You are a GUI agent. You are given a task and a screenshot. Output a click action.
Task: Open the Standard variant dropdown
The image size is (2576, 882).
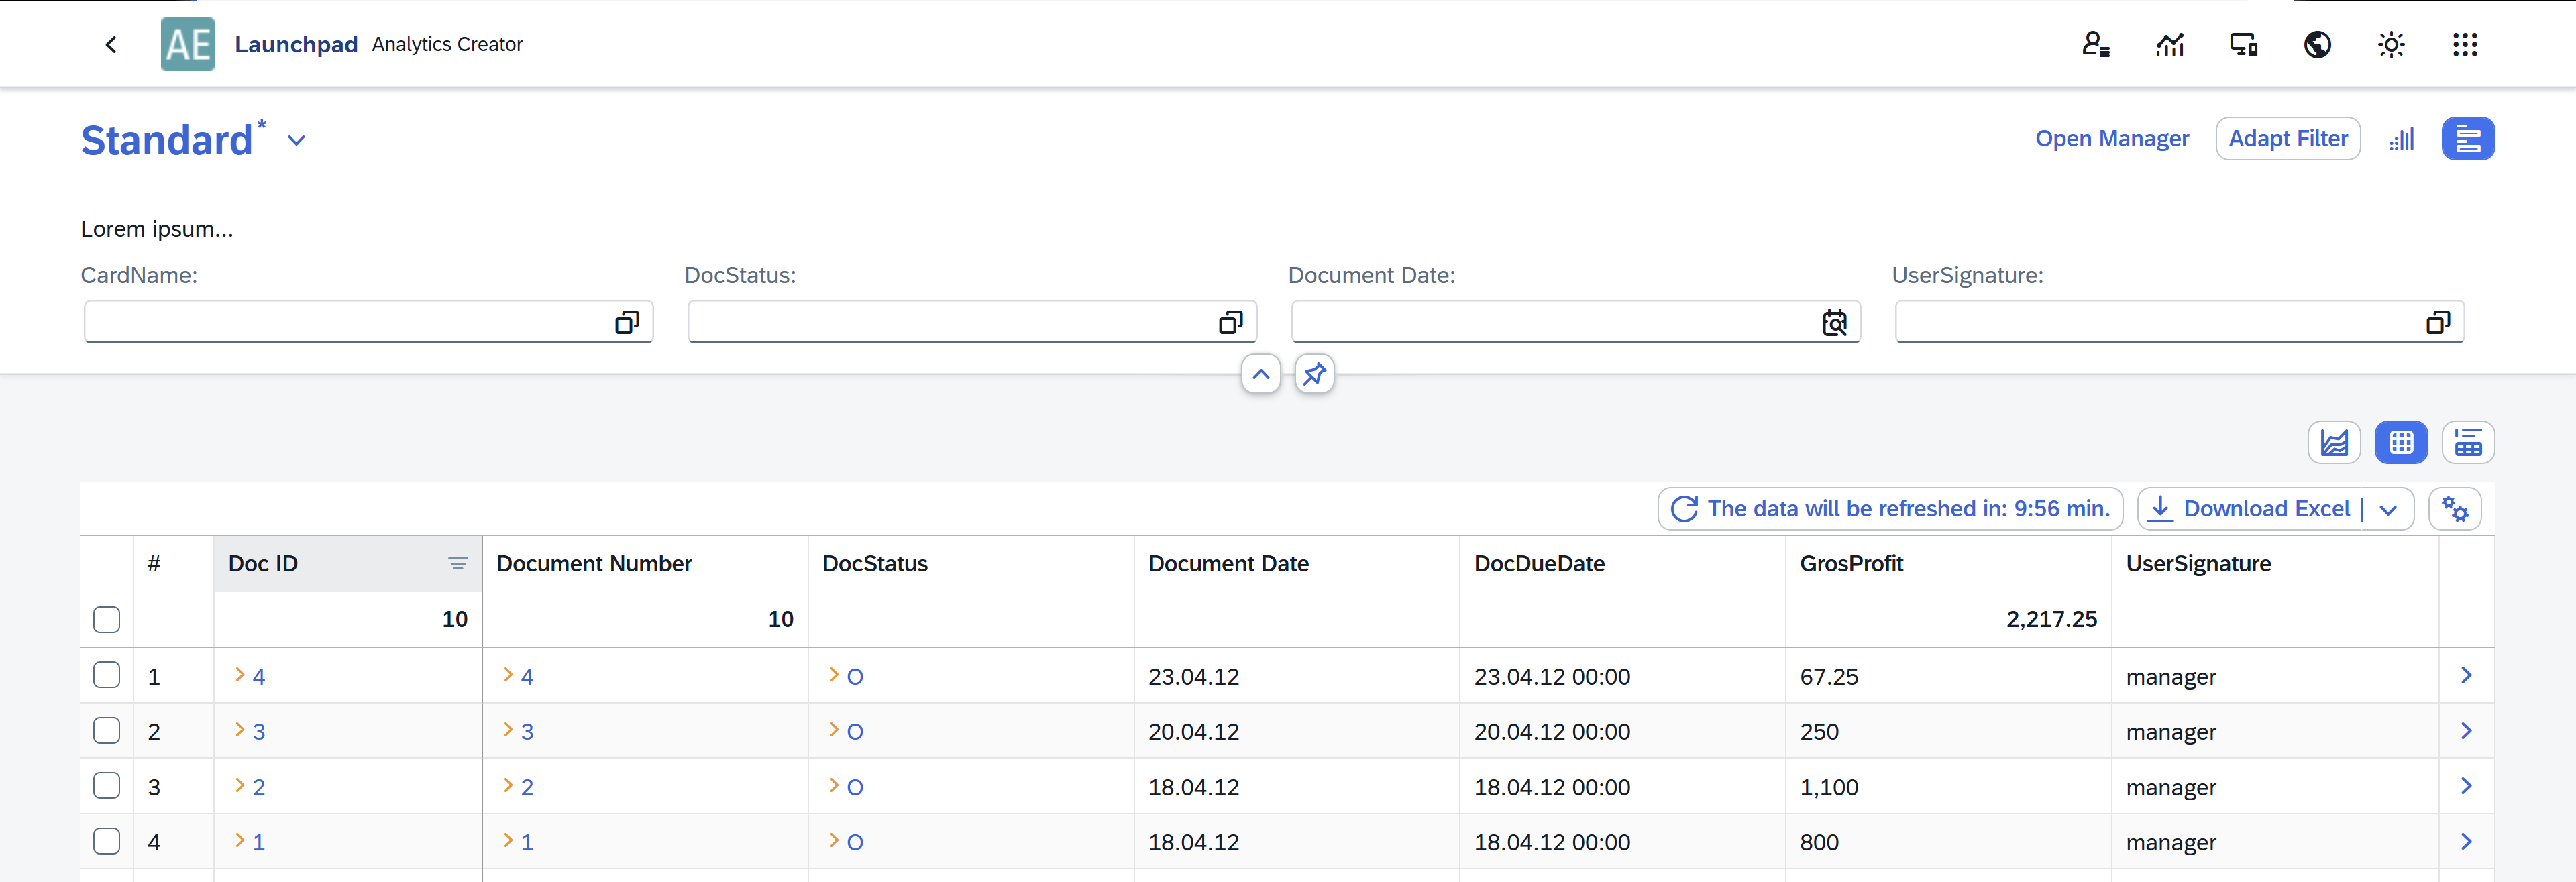point(296,140)
